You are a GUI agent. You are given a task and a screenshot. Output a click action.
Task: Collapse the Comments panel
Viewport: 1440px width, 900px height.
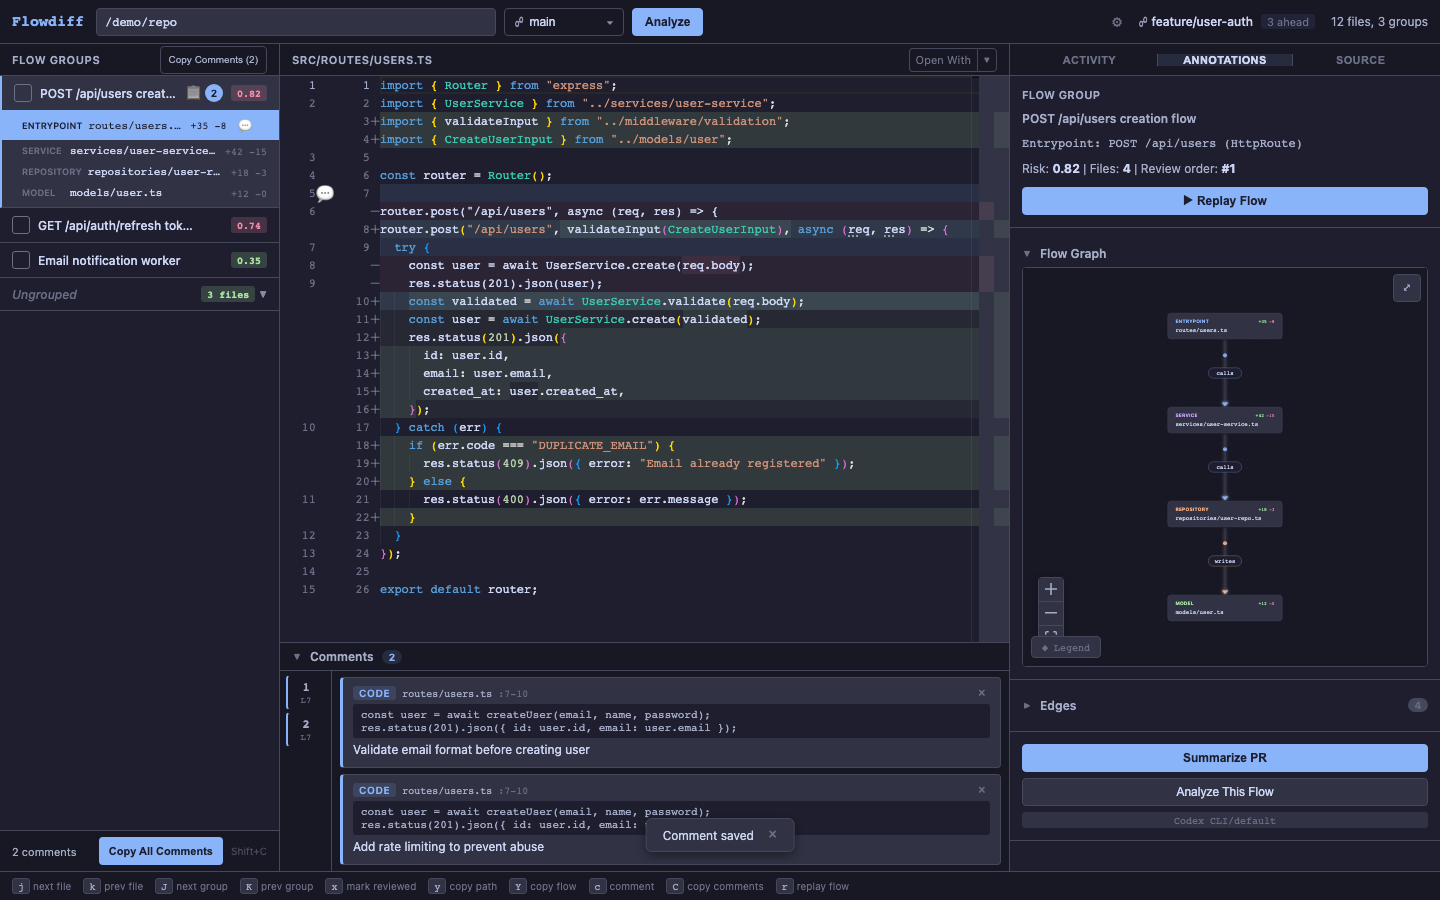297,657
